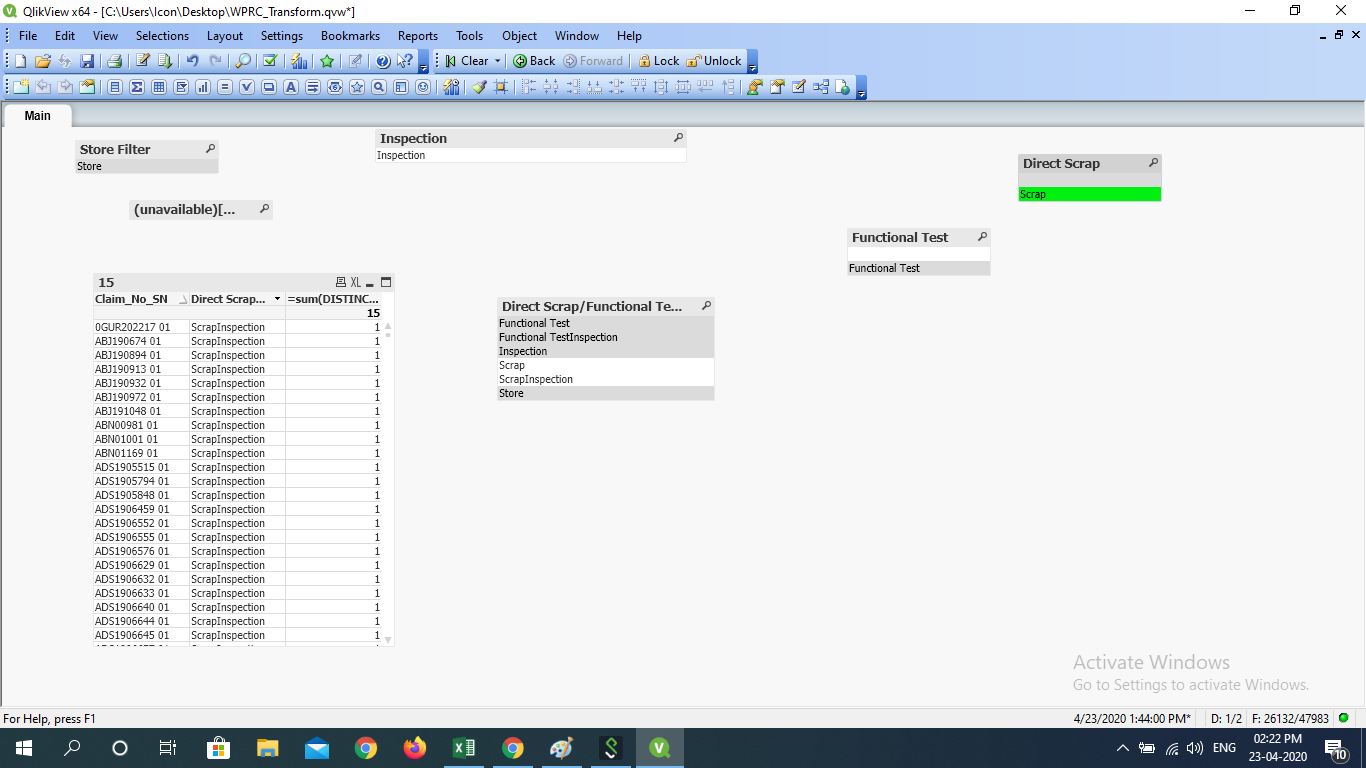Click the Add Bookmark star toolbar icon
The height and width of the screenshot is (768, 1366).
click(x=325, y=60)
